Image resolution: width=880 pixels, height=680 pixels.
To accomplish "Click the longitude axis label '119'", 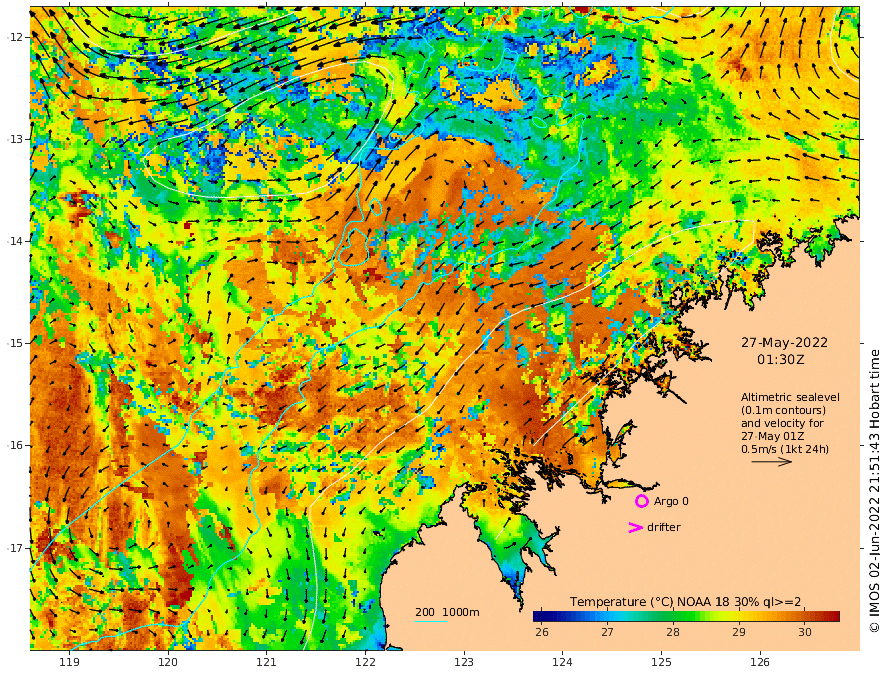I will [69, 663].
